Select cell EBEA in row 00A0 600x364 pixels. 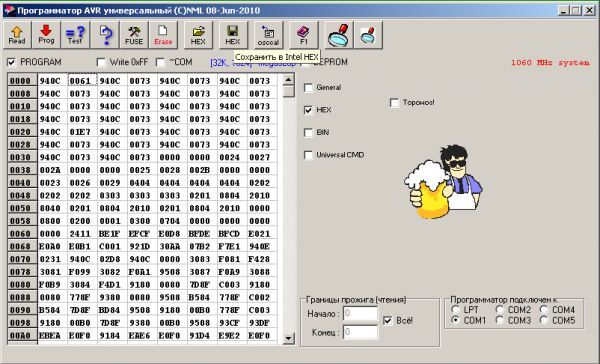click(x=53, y=335)
